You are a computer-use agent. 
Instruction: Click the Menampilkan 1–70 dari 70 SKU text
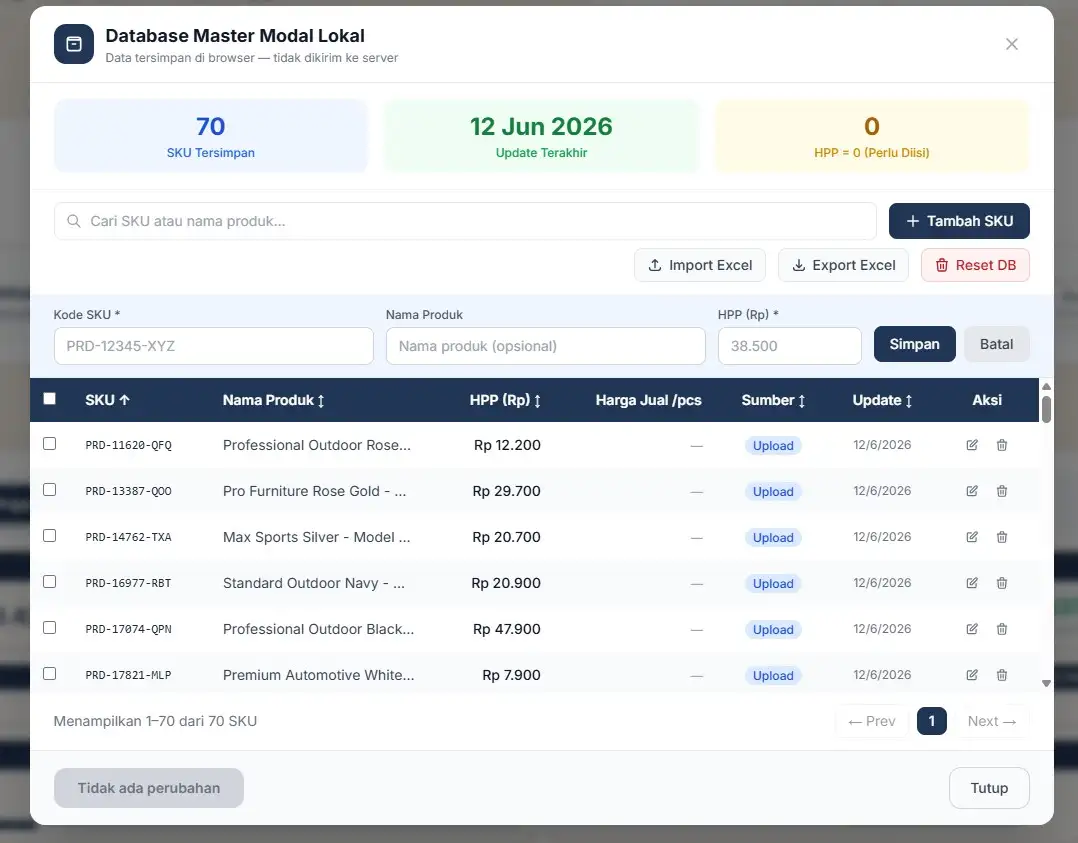click(x=155, y=721)
